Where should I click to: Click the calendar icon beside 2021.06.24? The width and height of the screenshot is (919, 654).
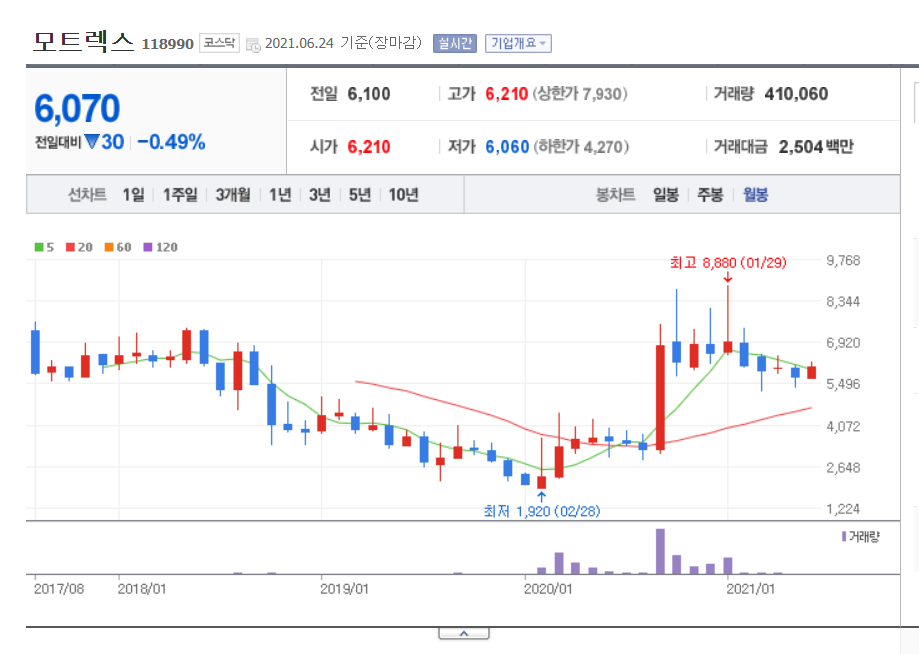click(253, 45)
